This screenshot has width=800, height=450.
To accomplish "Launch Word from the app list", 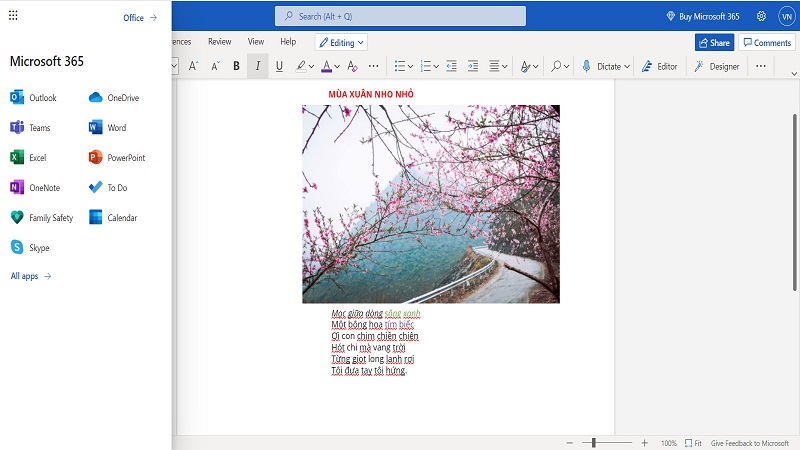I will (x=107, y=128).
